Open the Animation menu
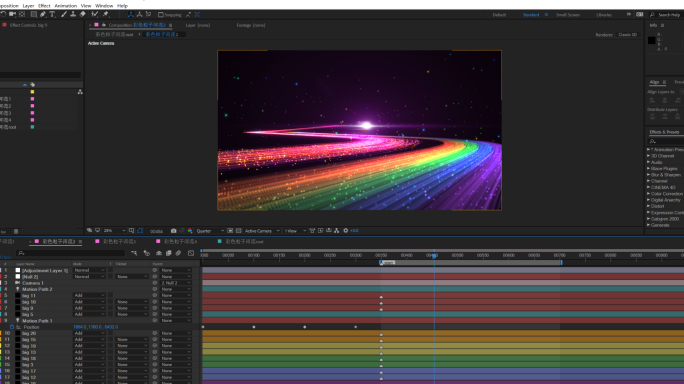The height and width of the screenshot is (384, 684). [x=65, y=6]
